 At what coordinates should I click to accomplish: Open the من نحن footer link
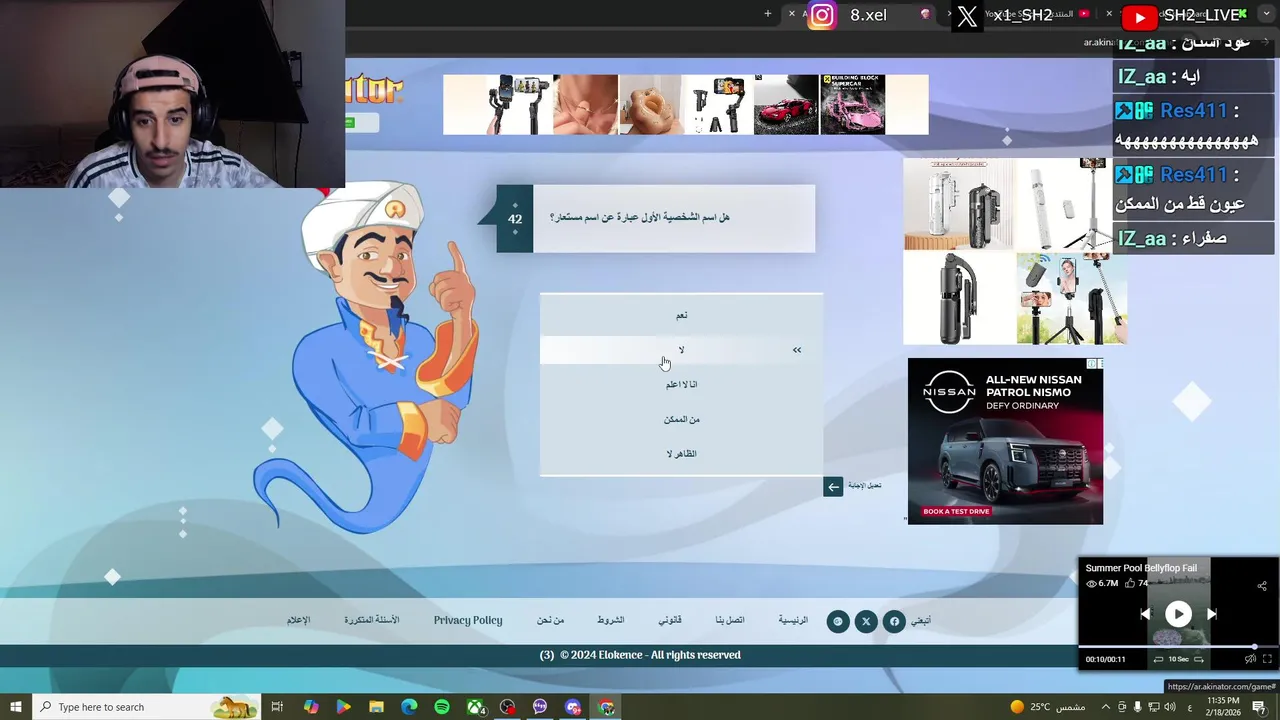click(x=550, y=620)
